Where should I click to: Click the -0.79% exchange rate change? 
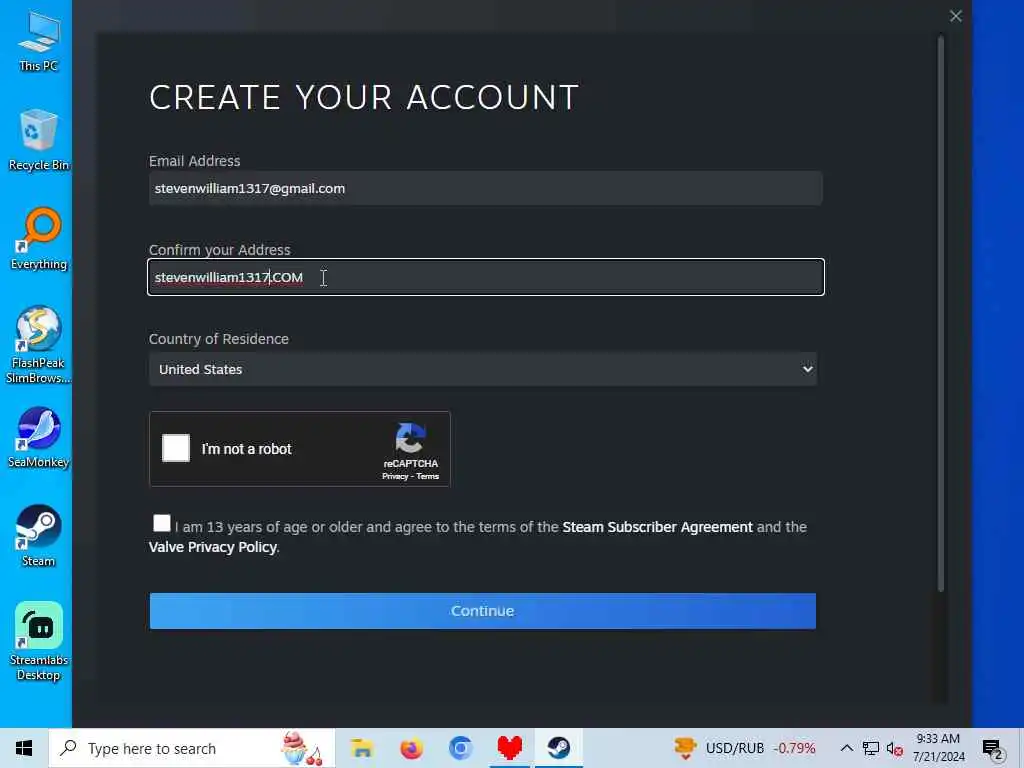click(795, 748)
